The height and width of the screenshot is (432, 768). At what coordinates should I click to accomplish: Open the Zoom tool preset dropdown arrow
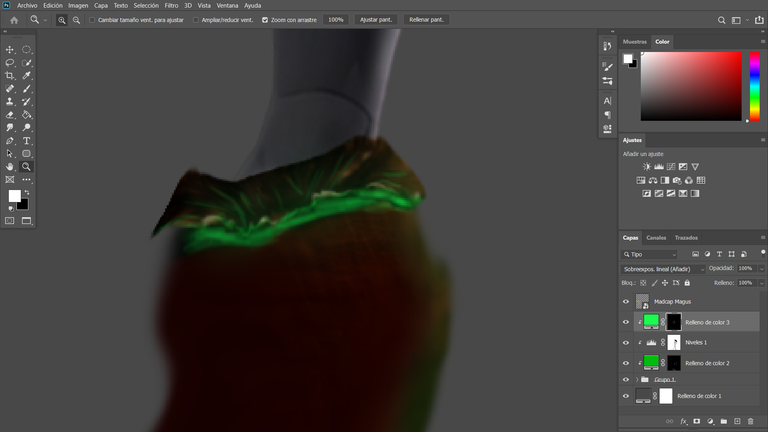pos(45,20)
